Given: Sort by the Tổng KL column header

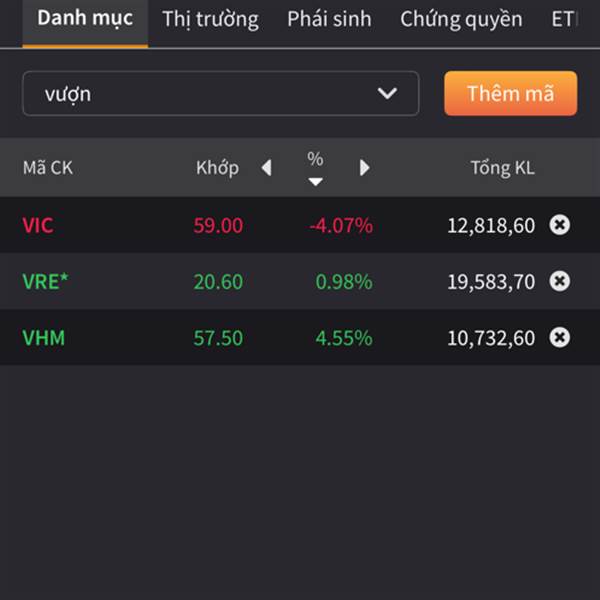Looking at the screenshot, I should coord(502,168).
